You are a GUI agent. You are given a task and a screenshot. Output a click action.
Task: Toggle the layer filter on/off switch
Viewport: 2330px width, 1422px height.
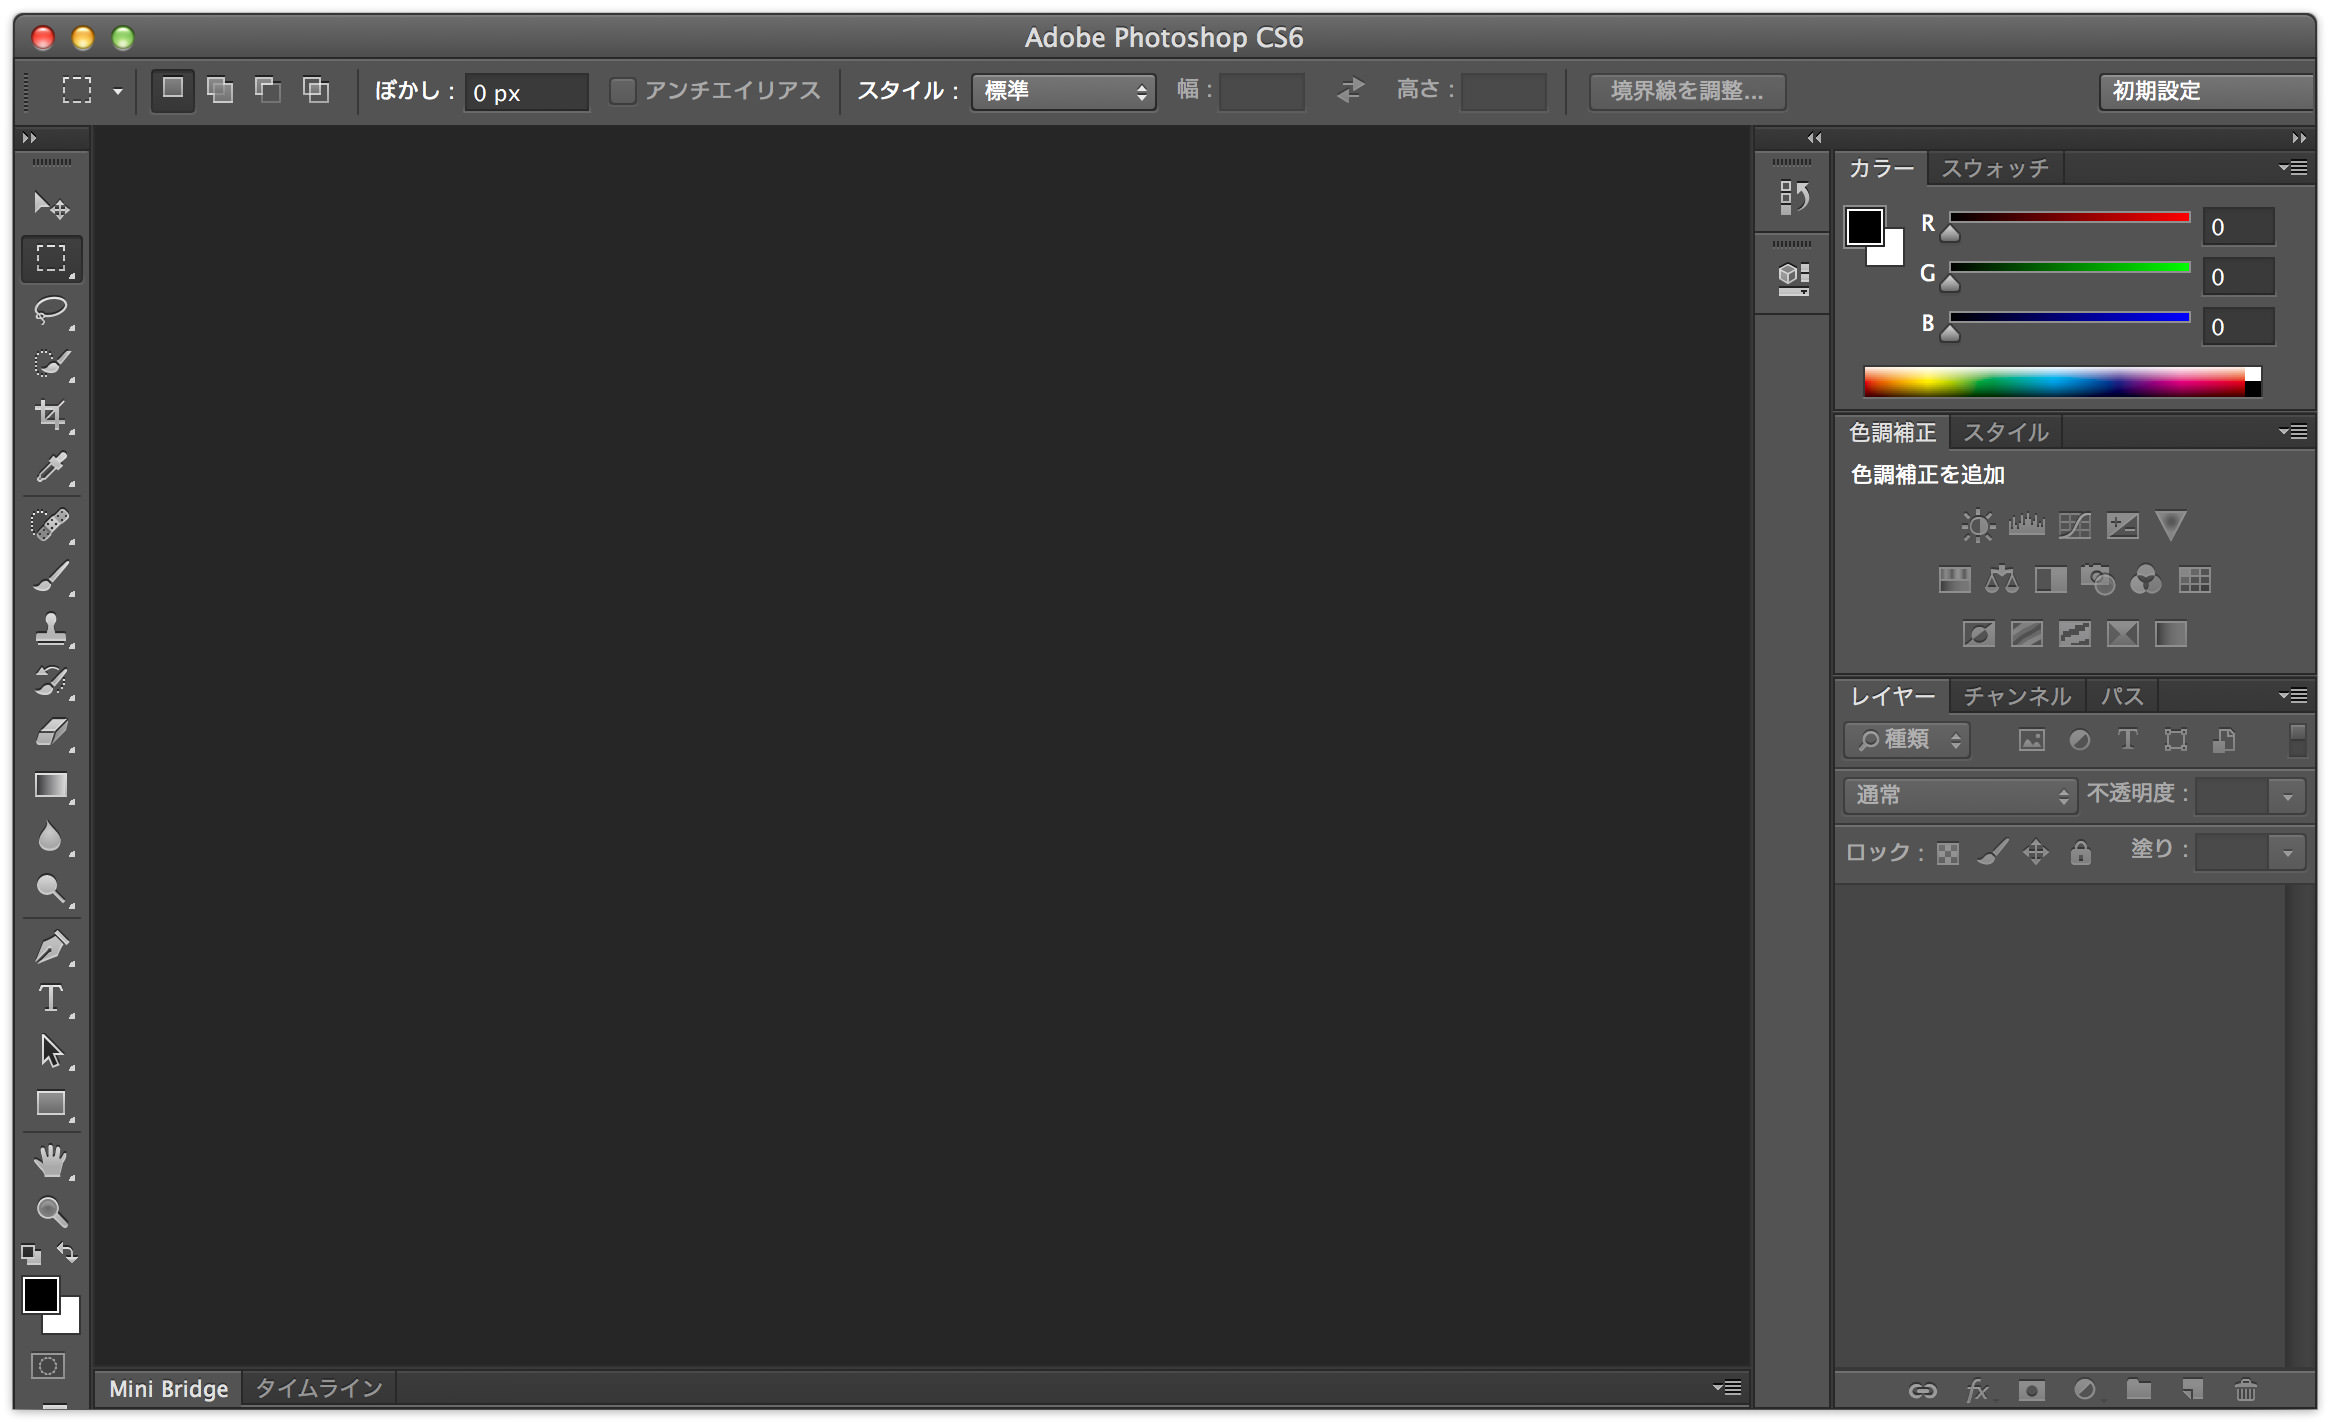point(2297,740)
